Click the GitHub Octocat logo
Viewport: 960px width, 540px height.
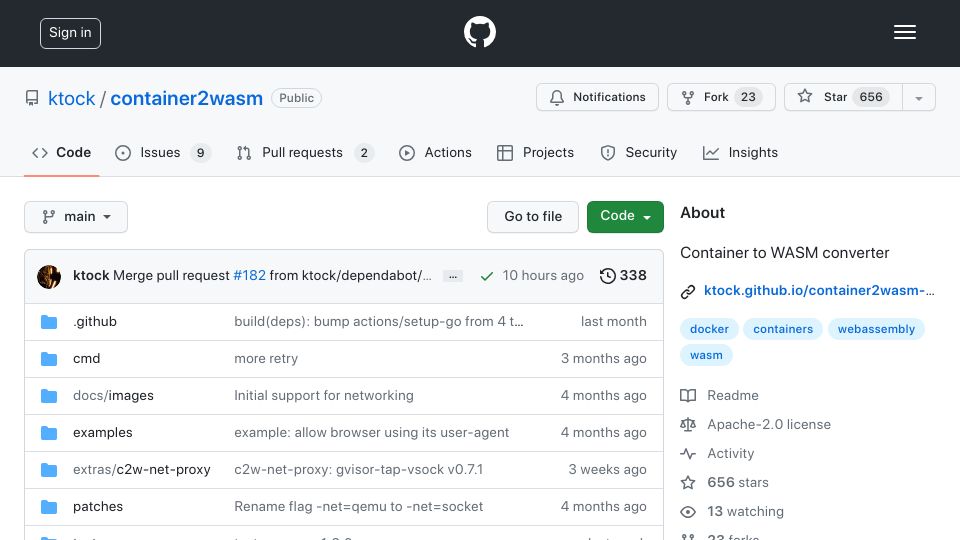click(479, 32)
